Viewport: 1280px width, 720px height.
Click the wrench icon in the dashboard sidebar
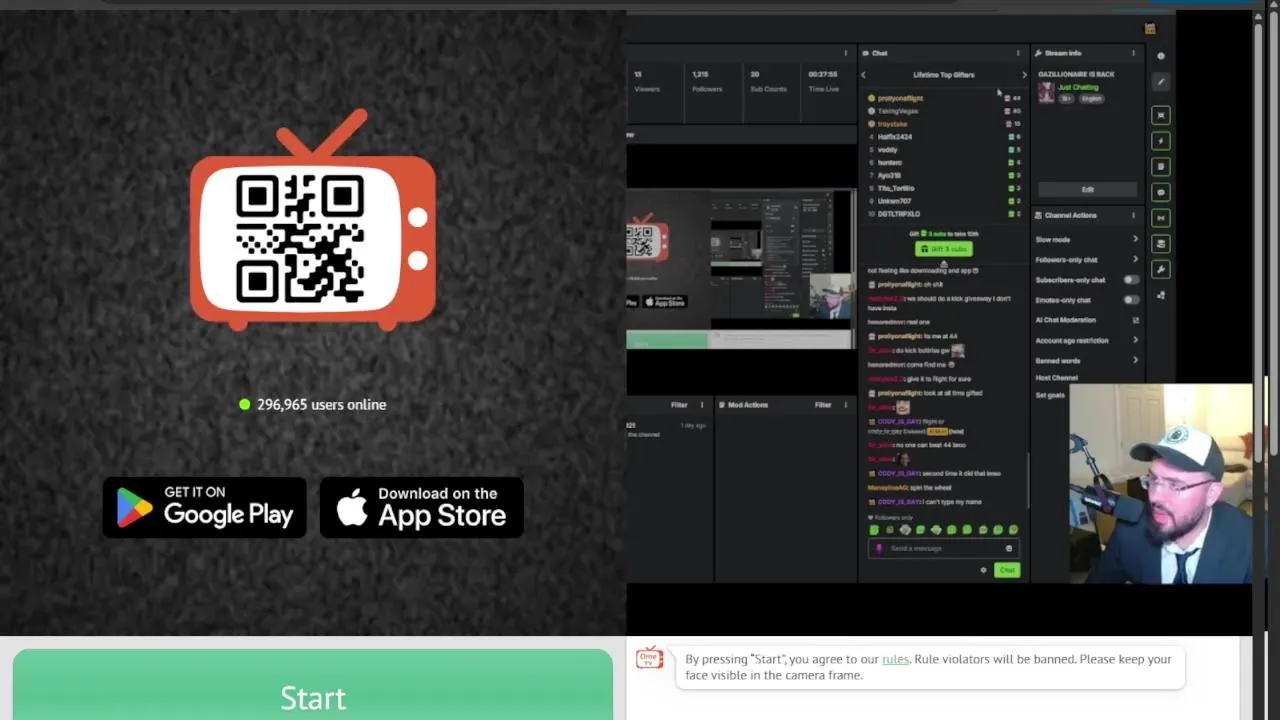pyautogui.click(x=1161, y=269)
